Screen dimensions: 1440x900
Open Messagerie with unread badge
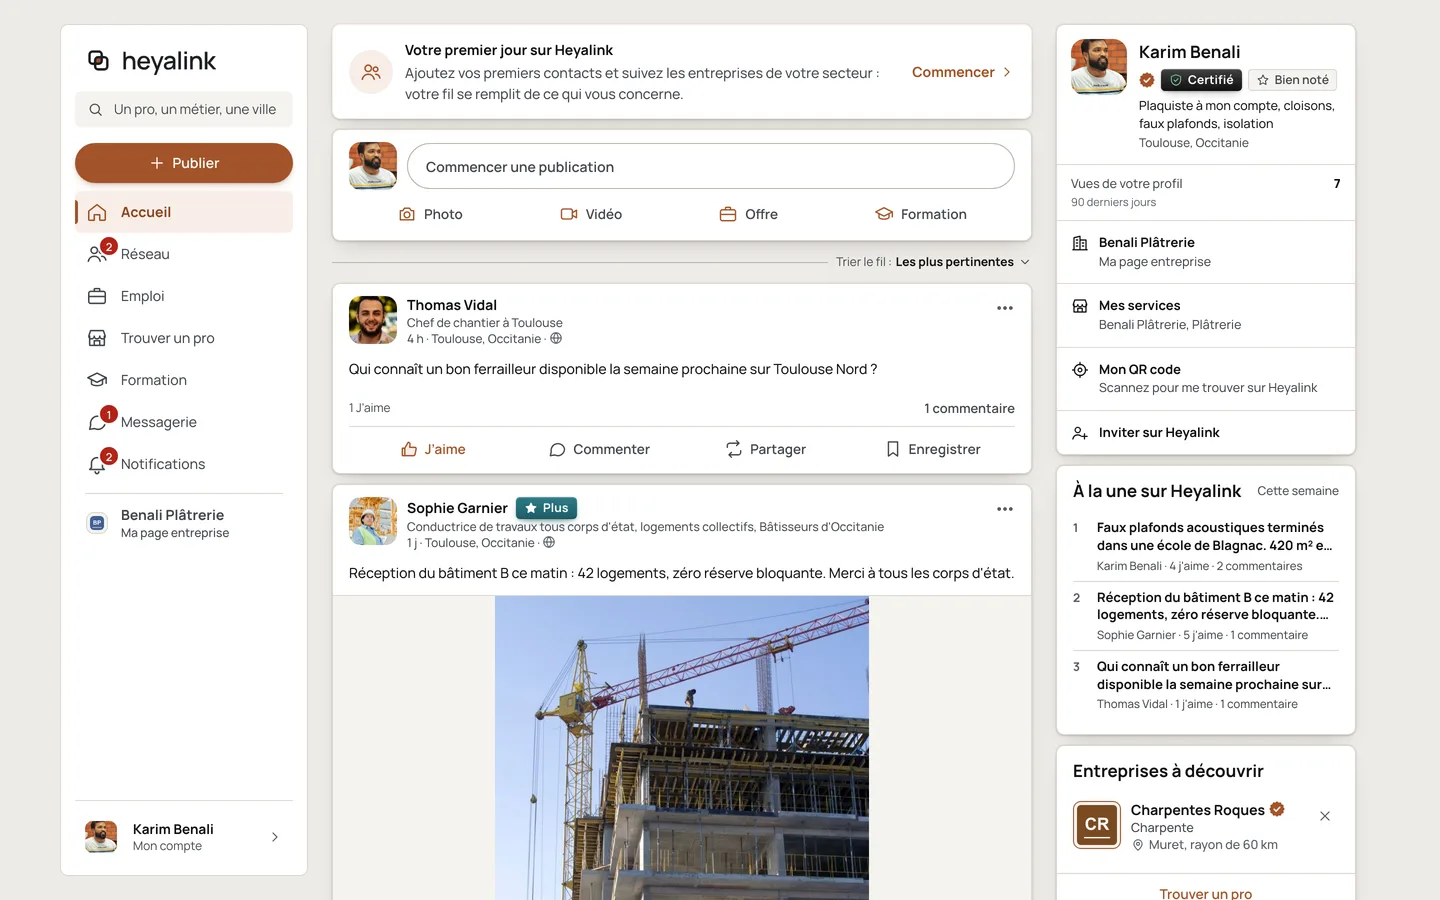[x=184, y=422]
